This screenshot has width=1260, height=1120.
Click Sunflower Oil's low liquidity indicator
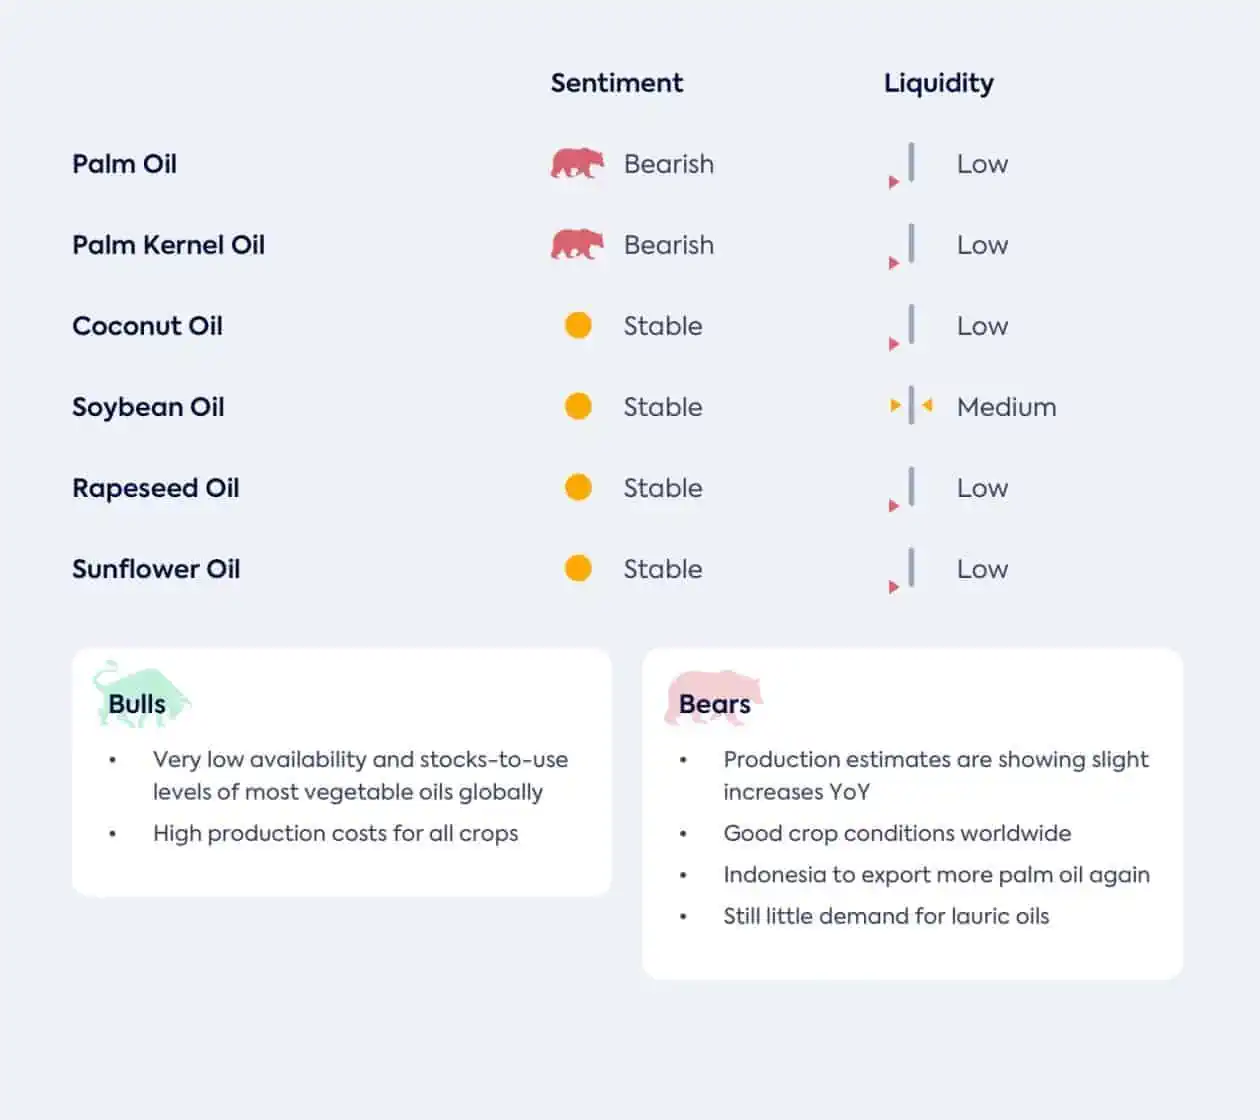coord(902,570)
